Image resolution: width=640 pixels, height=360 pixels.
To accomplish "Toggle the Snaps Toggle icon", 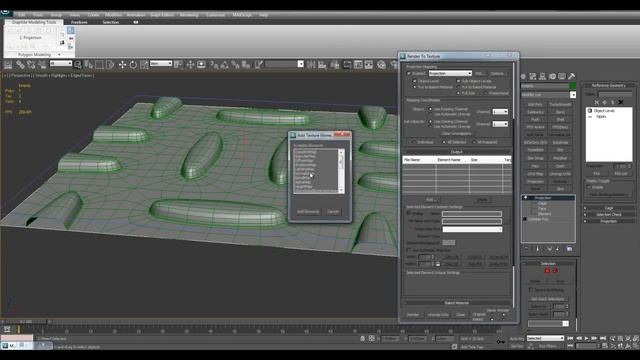I will [x=214, y=64].
